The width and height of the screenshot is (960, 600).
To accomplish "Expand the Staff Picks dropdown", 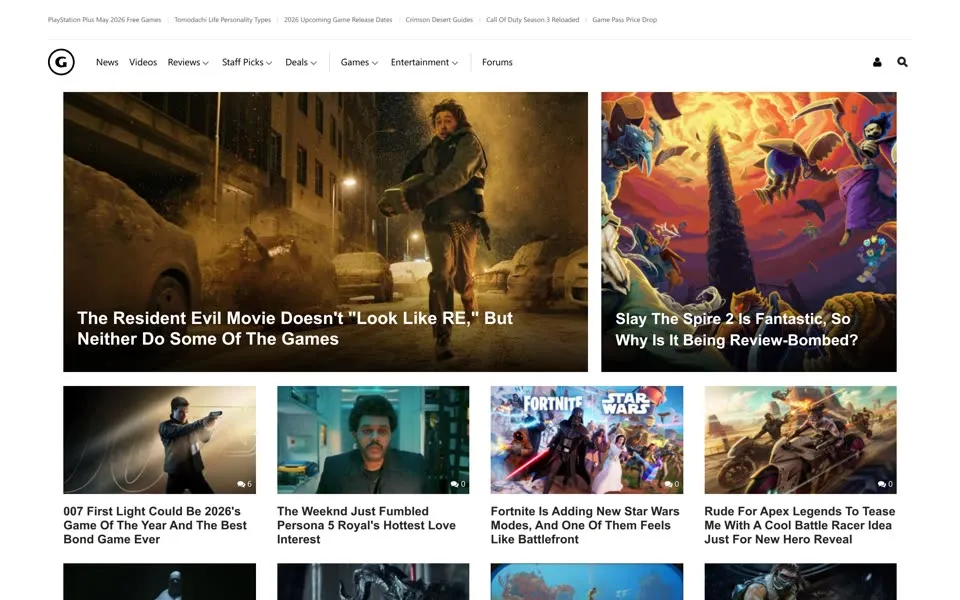I will click(x=247, y=62).
